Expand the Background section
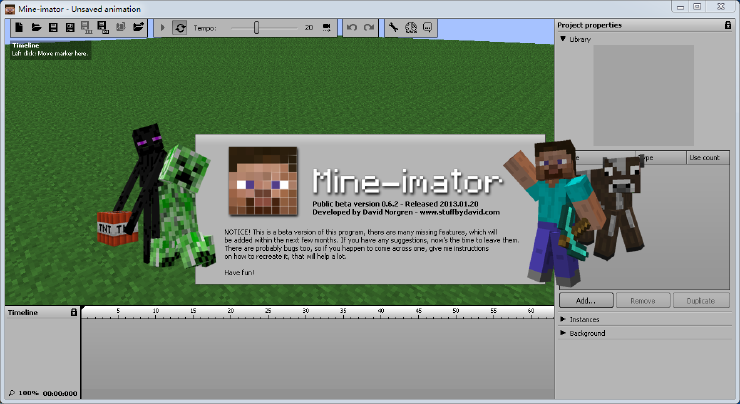The image size is (740, 404). pyautogui.click(x=563, y=333)
